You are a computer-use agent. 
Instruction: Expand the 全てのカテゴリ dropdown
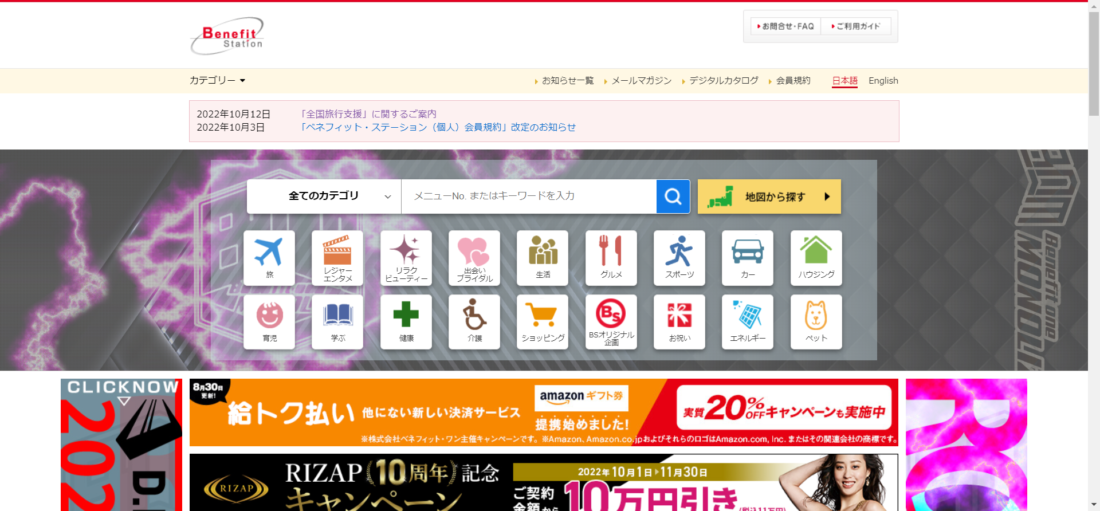(x=324, y=197)
